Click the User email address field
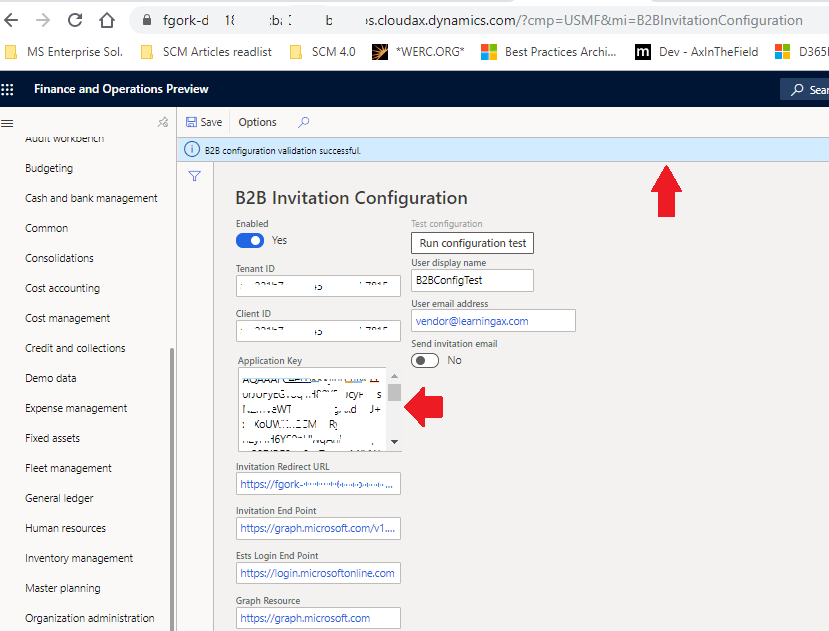Viewport: 829px width, 631px height. coord(493,320)
